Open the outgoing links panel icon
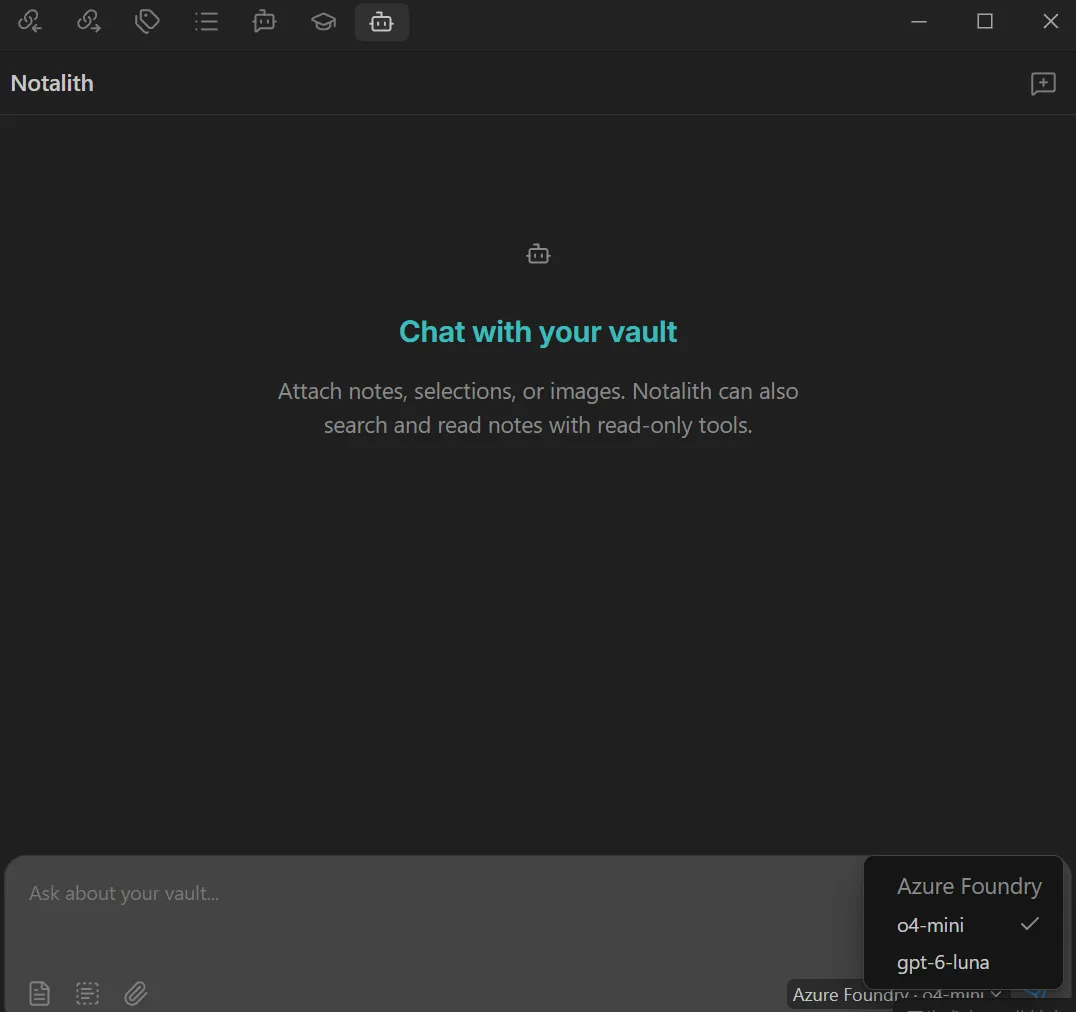Image resolution: width=1076 pixels, height=1012 pixels. pyautogui.click(x=89, y=22)
